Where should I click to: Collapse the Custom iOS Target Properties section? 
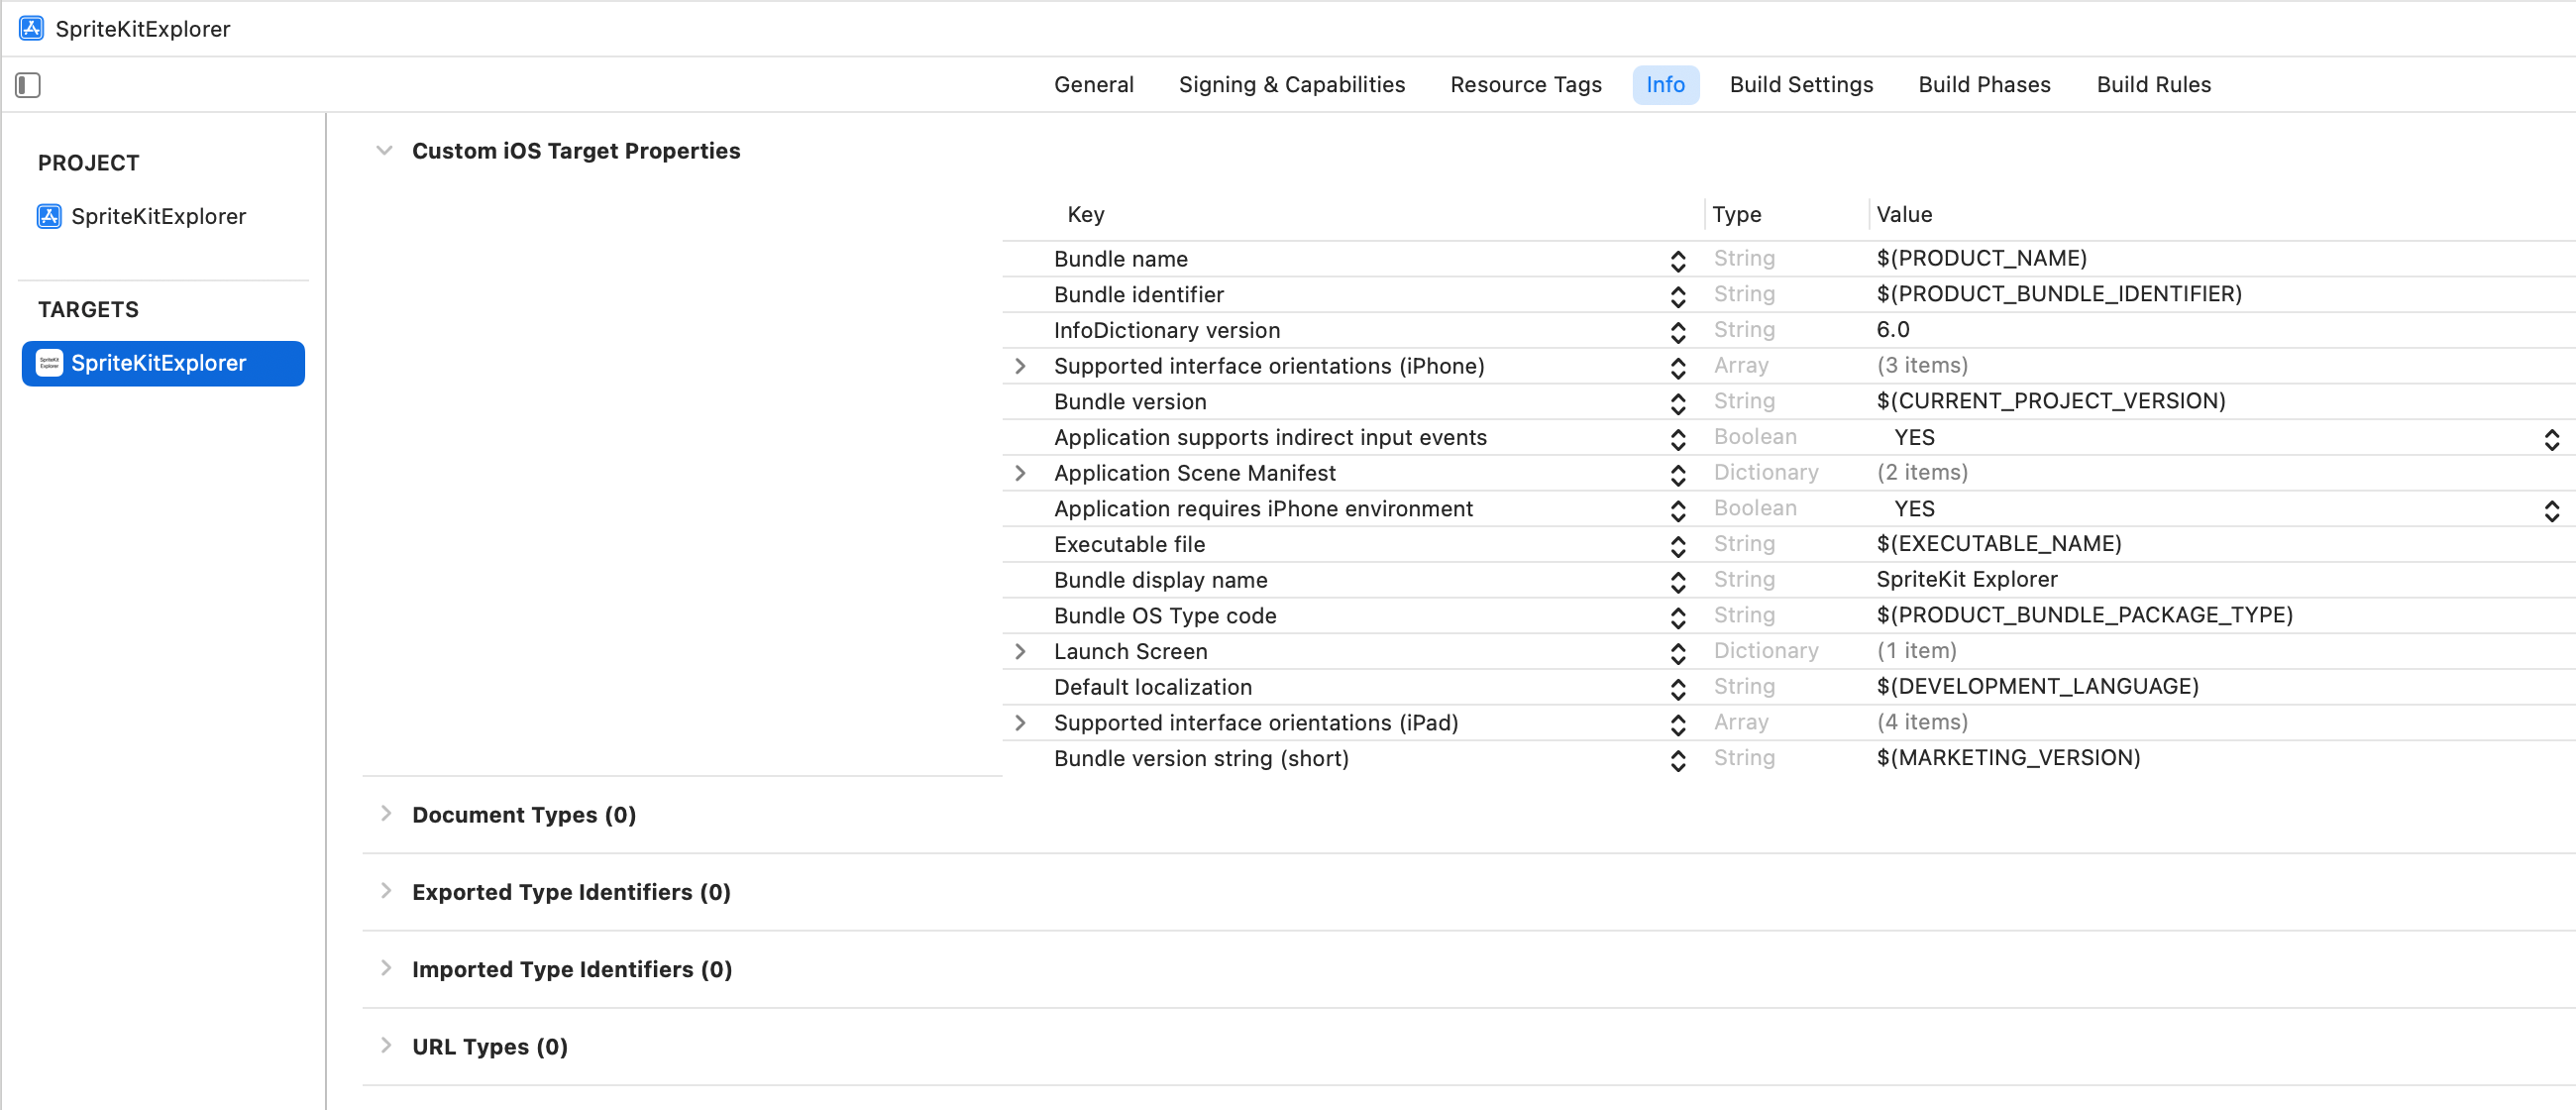click(x=384, y=151)
